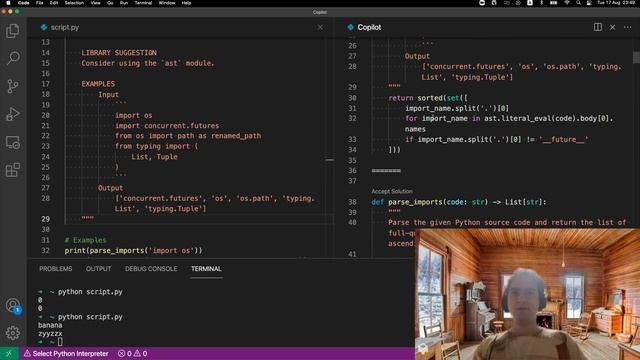Open the Go menu

point(110,3)
